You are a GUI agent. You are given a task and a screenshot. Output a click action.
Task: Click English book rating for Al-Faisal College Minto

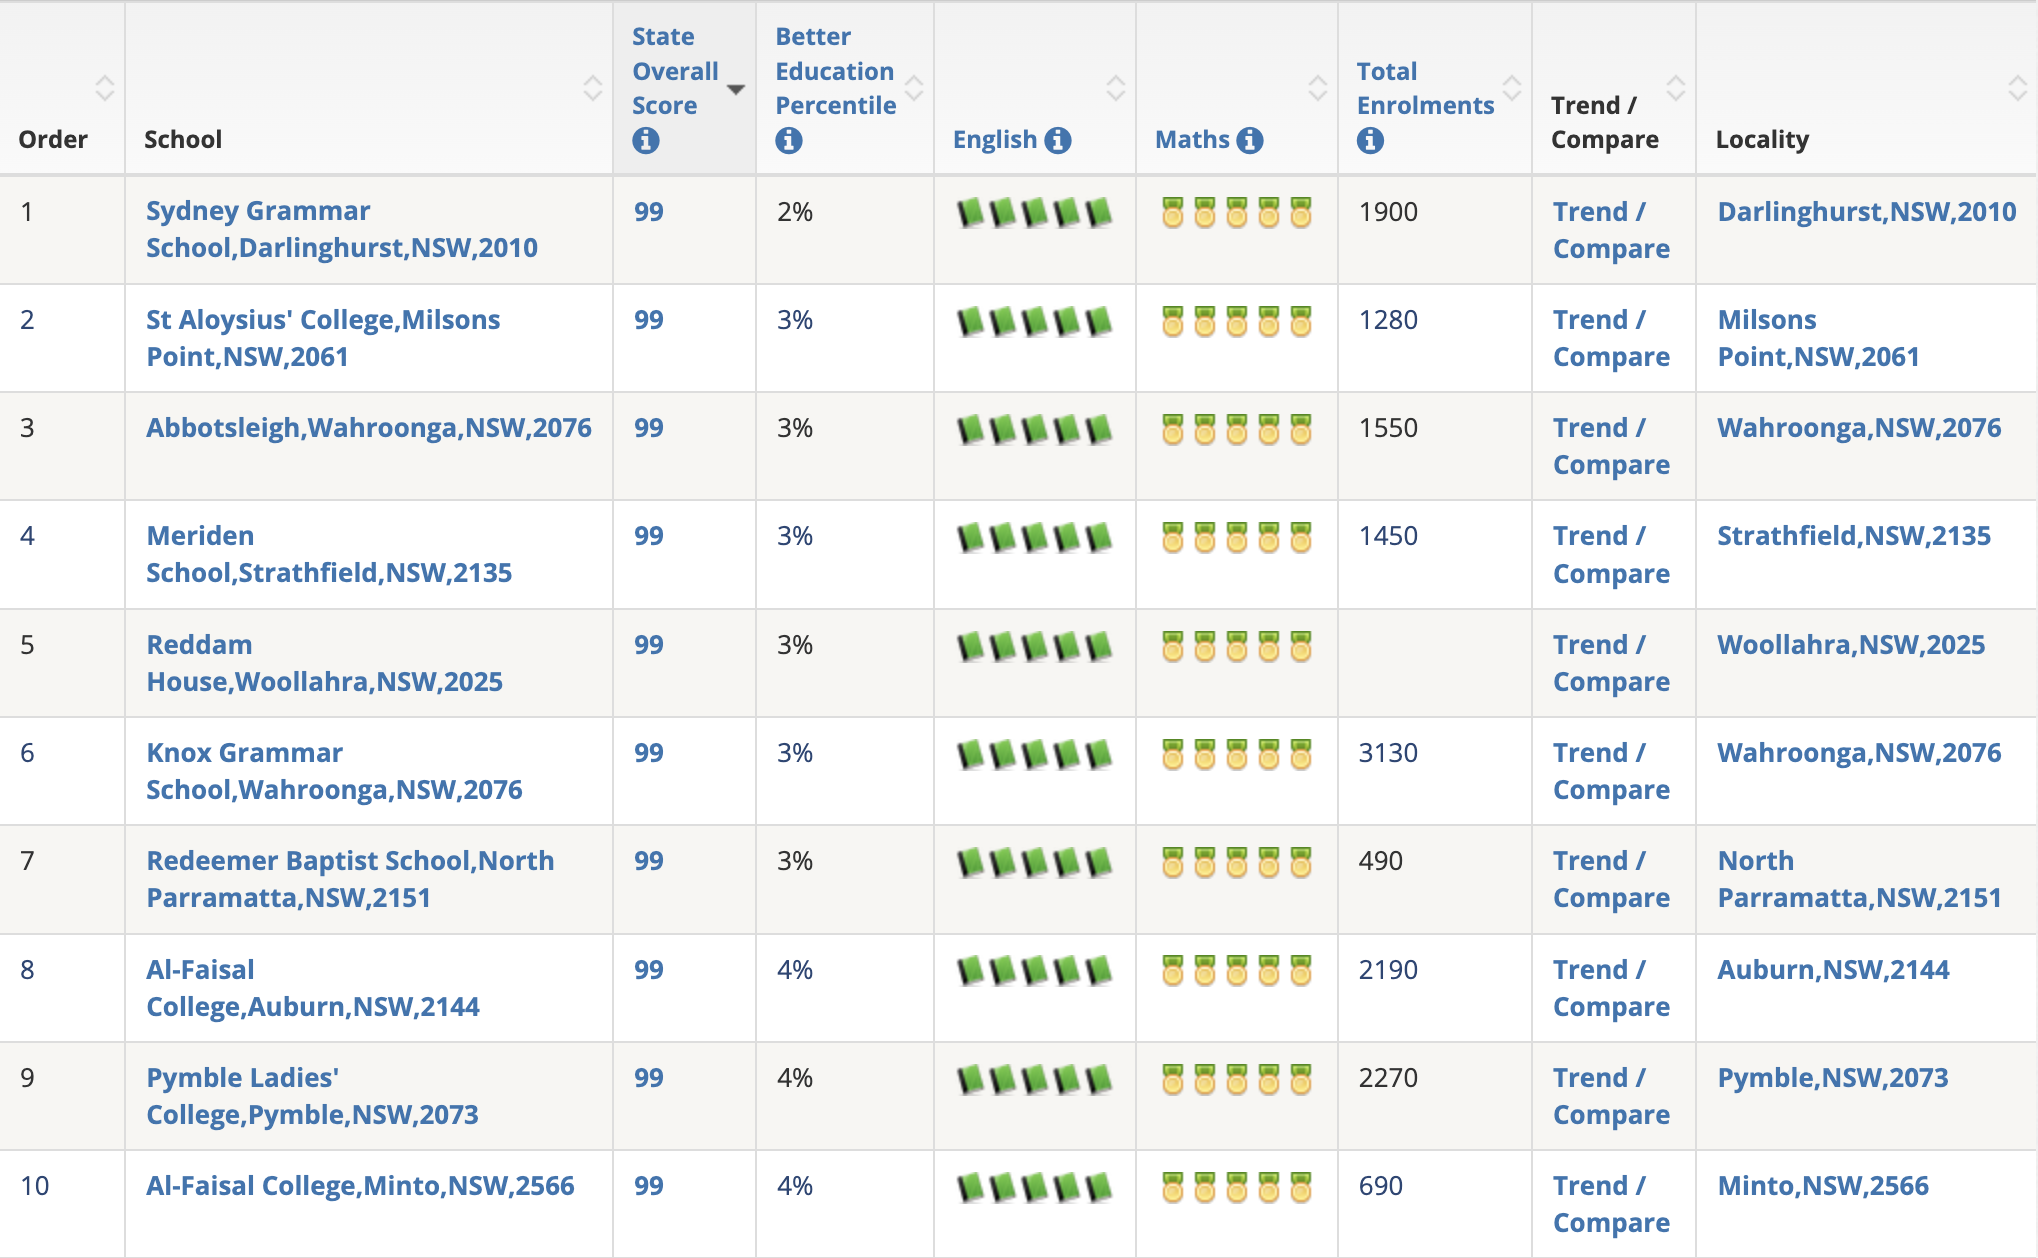coord(1035,1187)
